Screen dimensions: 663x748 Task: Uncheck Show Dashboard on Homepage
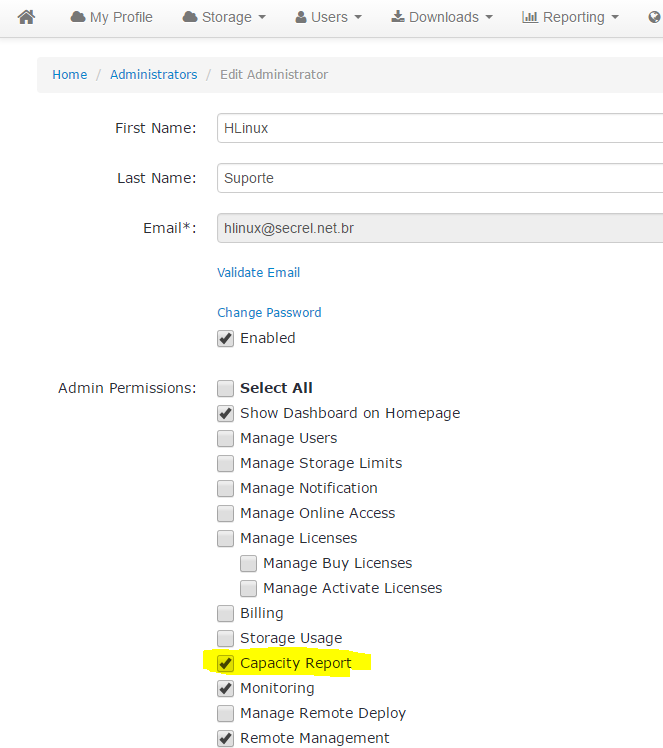point(226,413)
